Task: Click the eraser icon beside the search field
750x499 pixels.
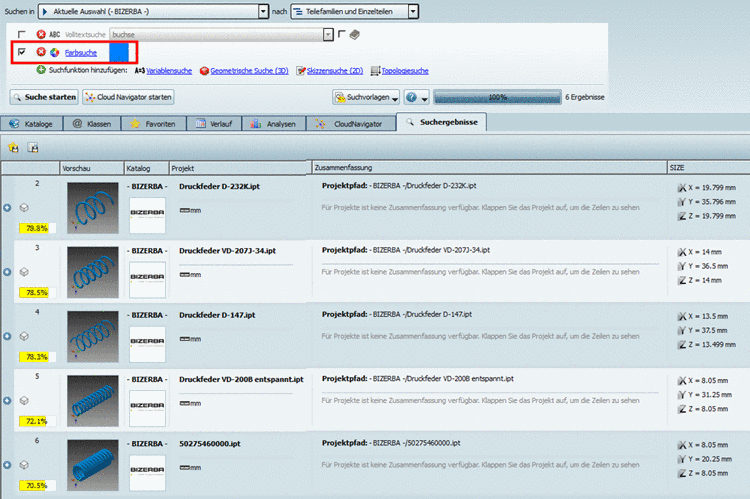Action: 354,34
